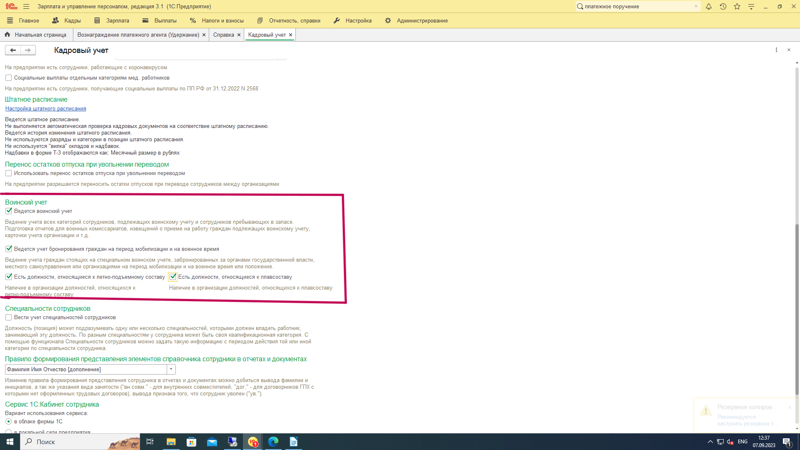Image resolution: width=800 pixels, height=450 pixels.
Task: Clear the search field text
Action: tap(696, 7)
